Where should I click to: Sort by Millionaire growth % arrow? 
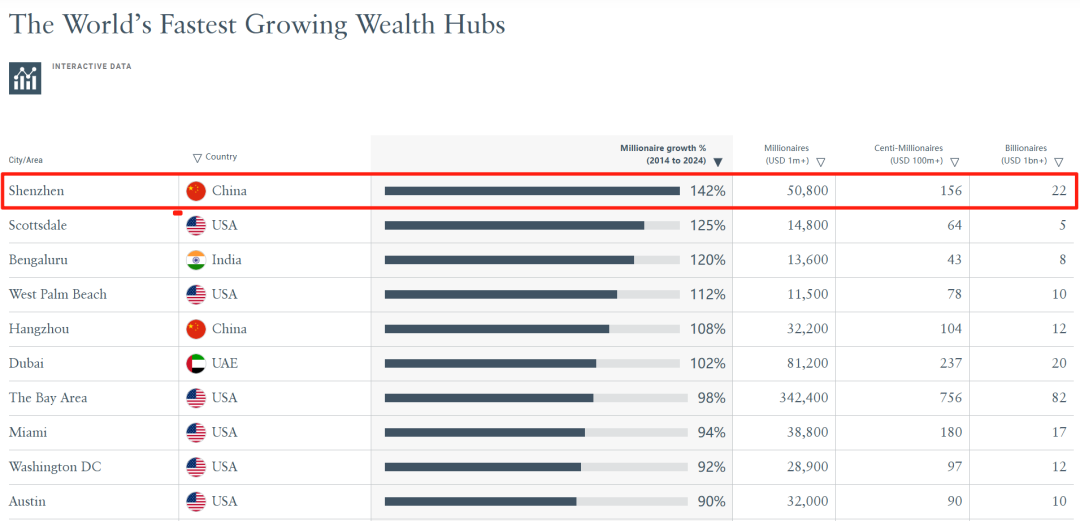pos(717,162)
